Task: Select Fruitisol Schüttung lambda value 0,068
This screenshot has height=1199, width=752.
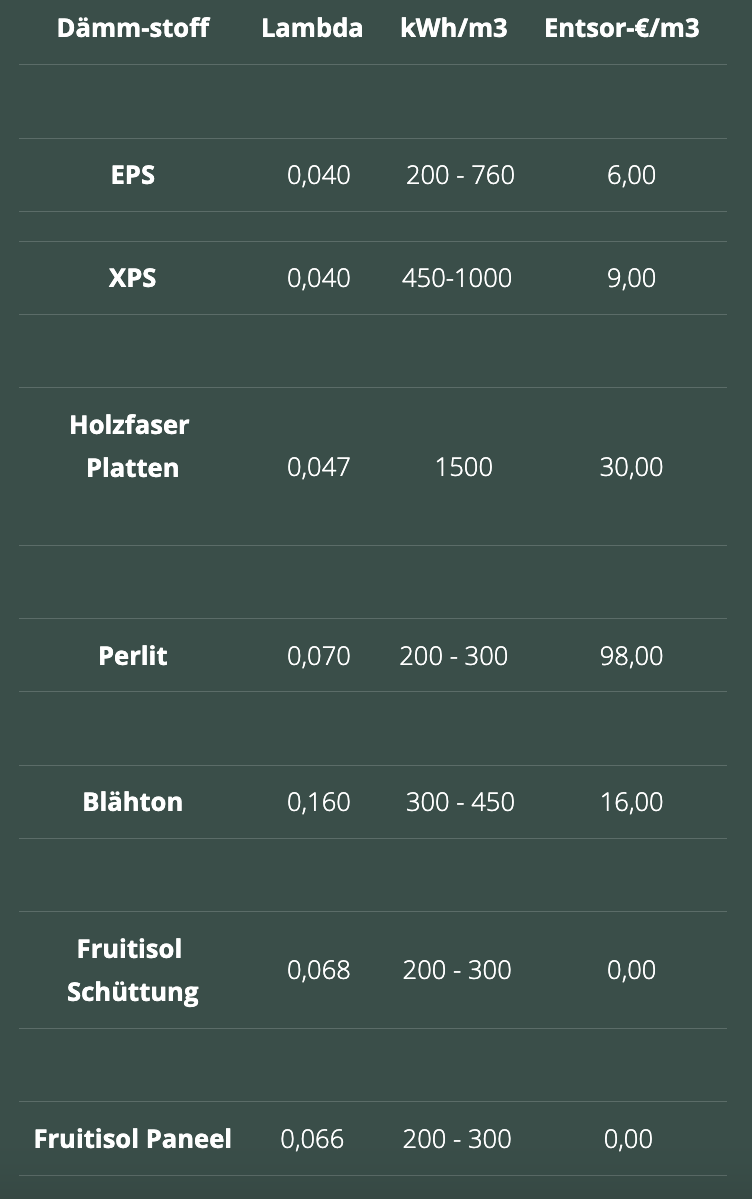Action: [318, 970]
